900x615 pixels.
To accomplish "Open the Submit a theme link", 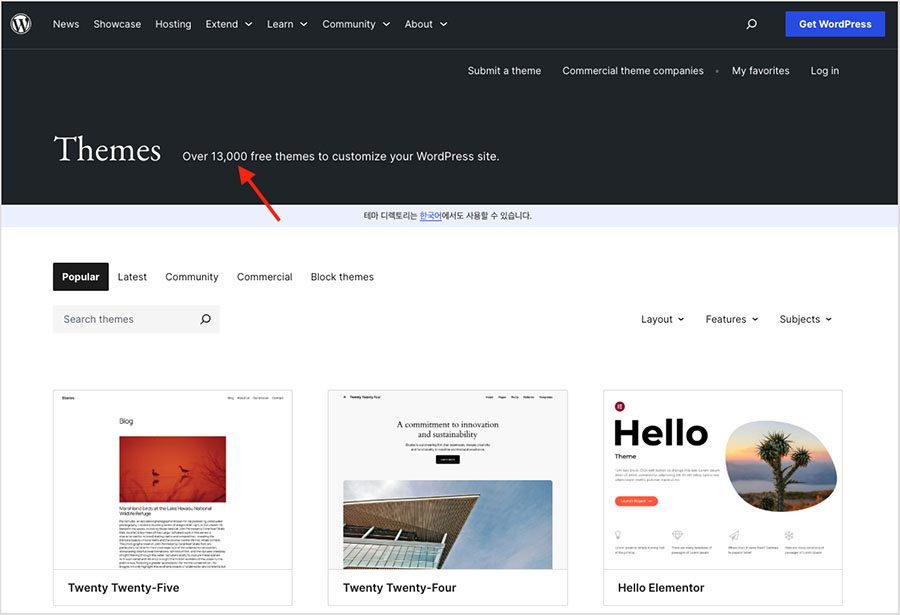I will coord(504,71).
